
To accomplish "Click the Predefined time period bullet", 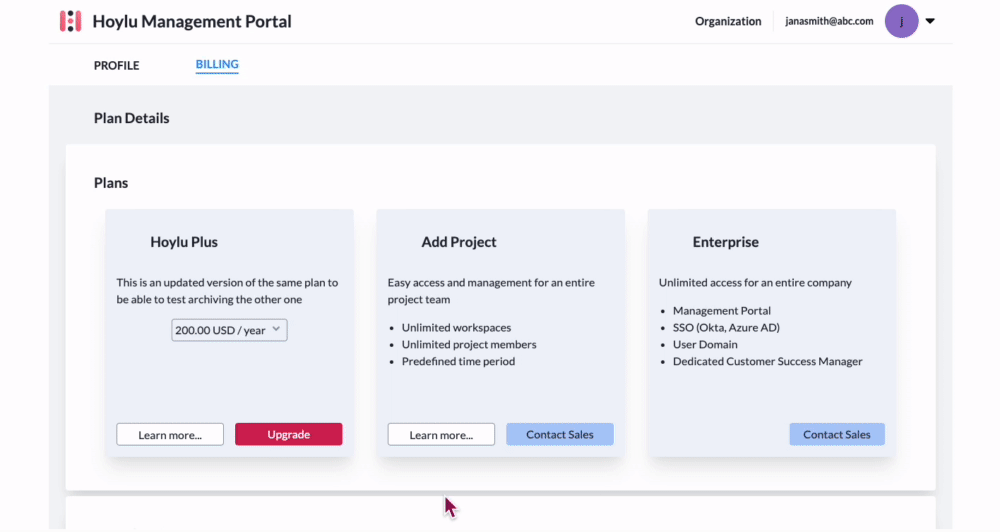I will coord(458,361).
